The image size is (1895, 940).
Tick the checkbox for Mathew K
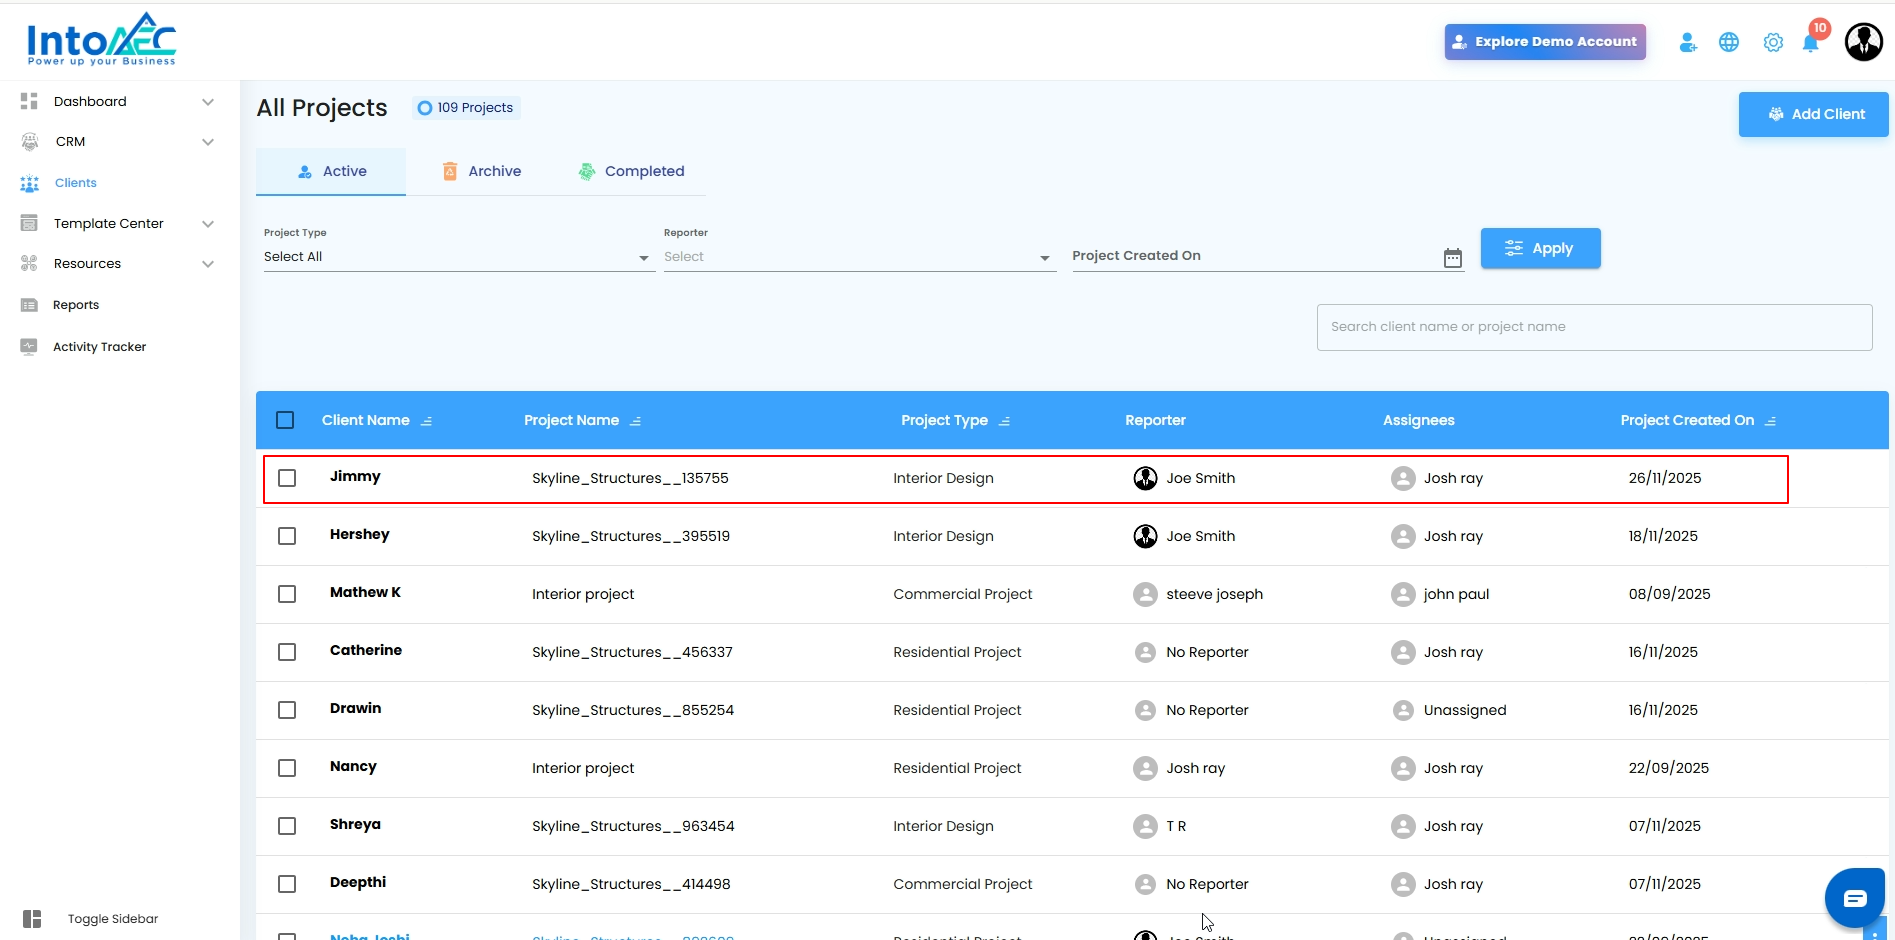287,594
